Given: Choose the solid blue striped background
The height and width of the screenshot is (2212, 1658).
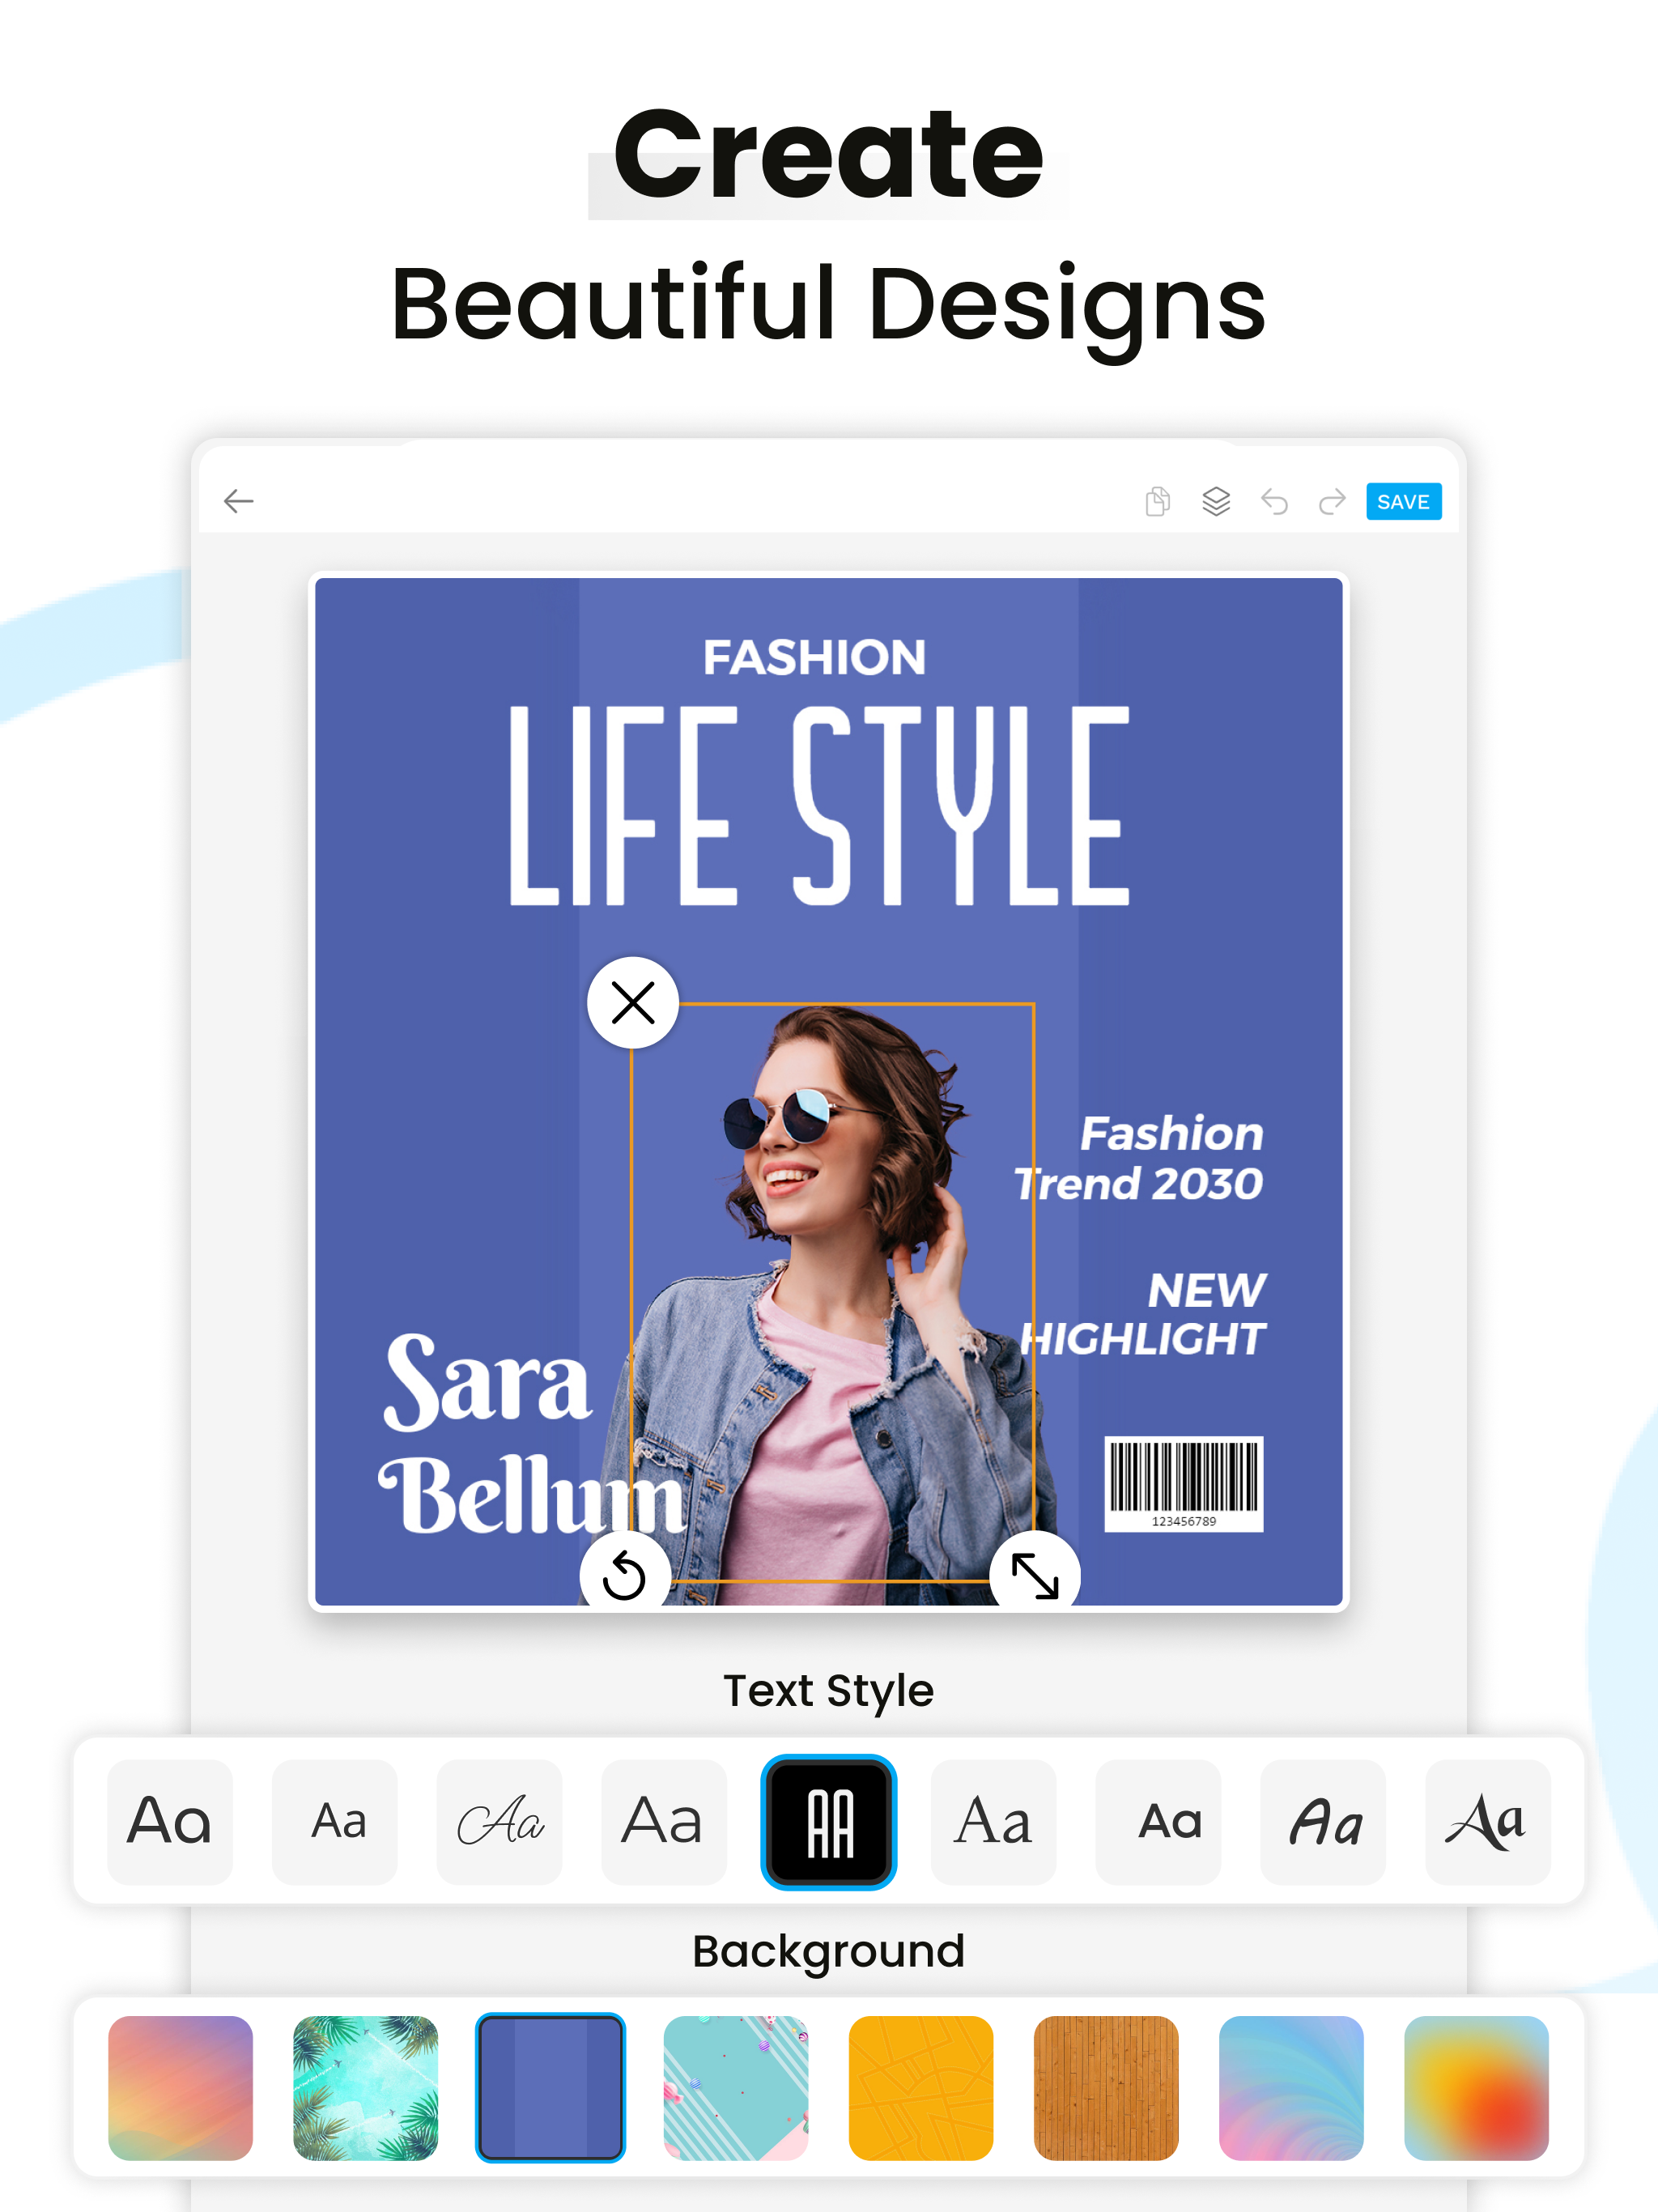Looking at the screenshot, I should pos(550,2087).
